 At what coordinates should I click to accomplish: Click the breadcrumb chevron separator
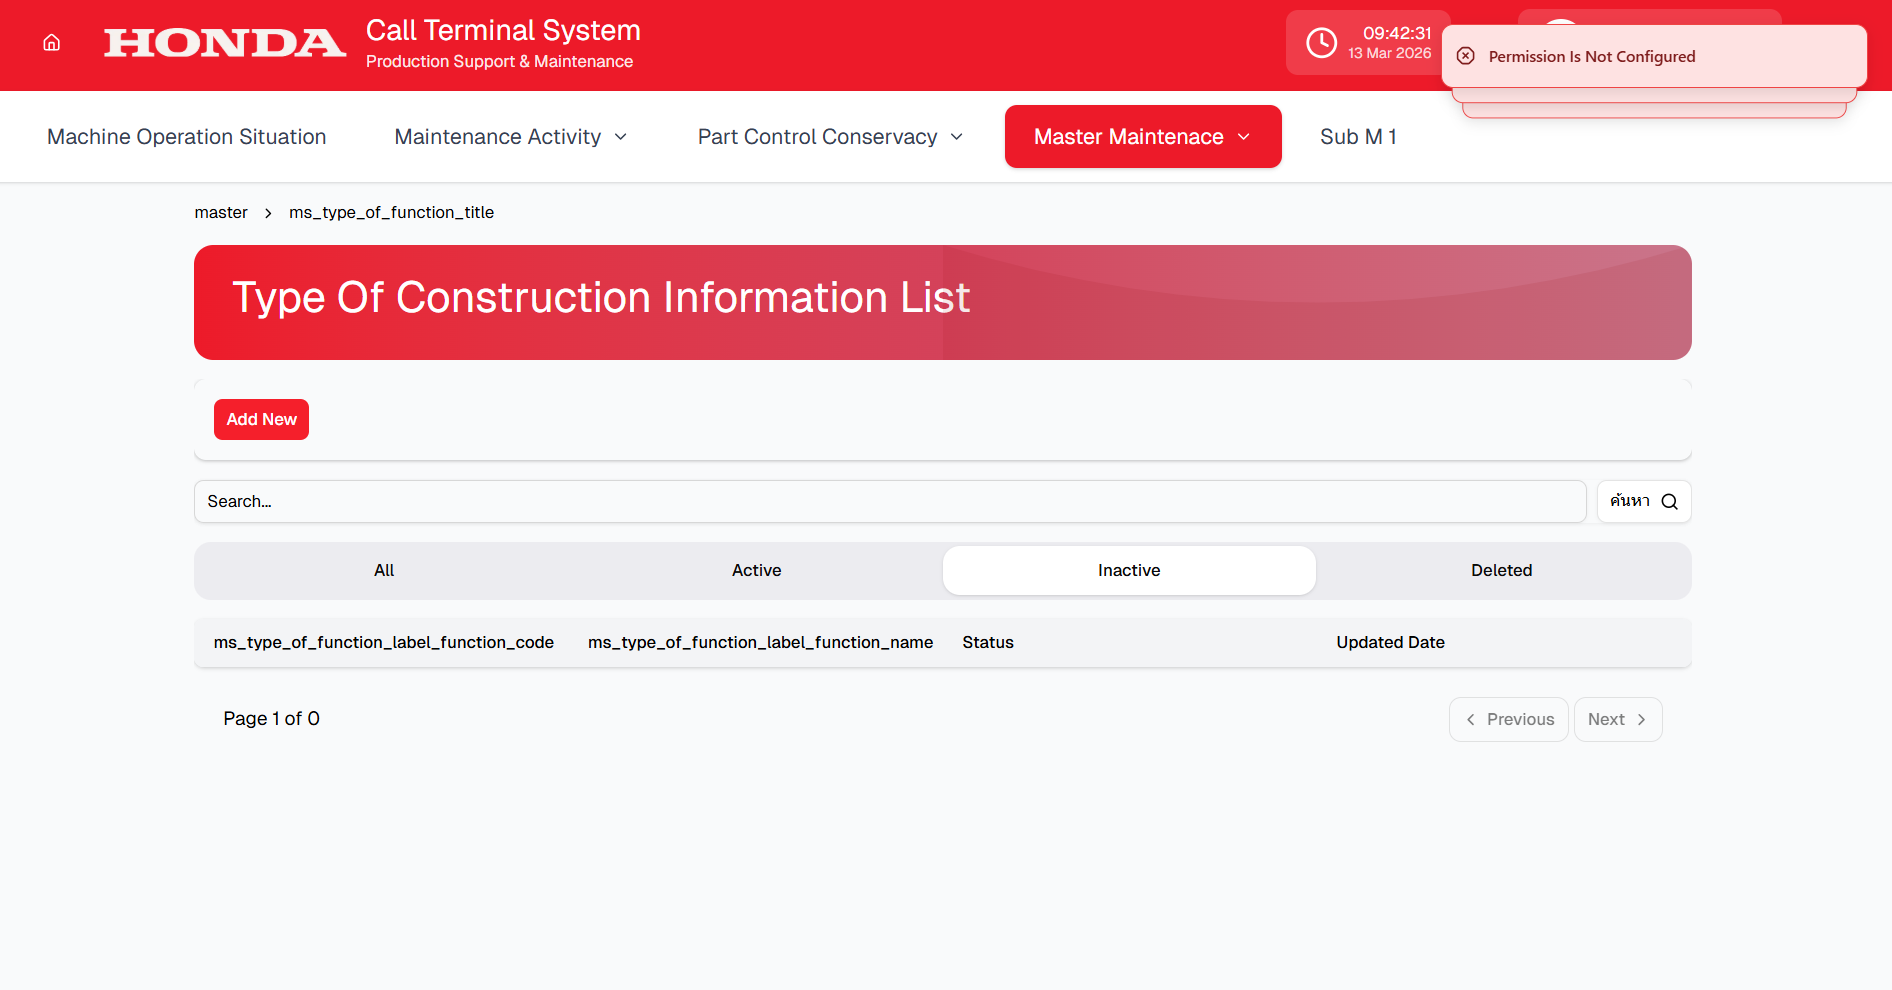pyautogui.click(x=268, y=213)
